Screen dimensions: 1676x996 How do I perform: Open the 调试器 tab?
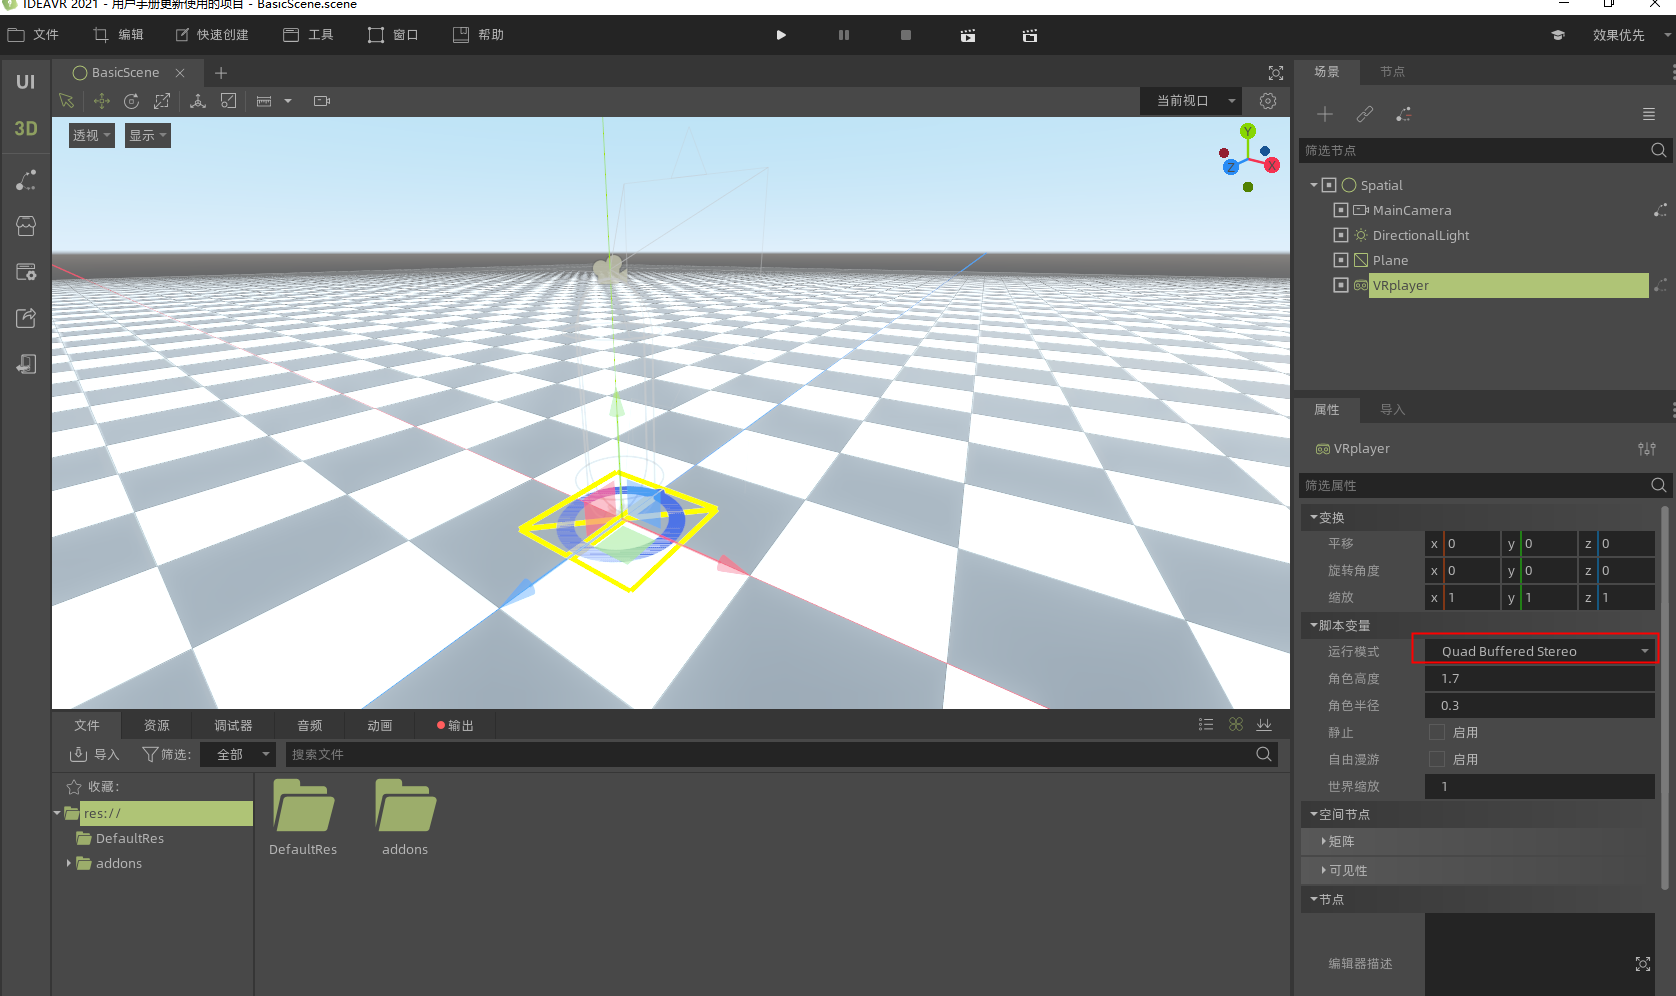(233, 726)
